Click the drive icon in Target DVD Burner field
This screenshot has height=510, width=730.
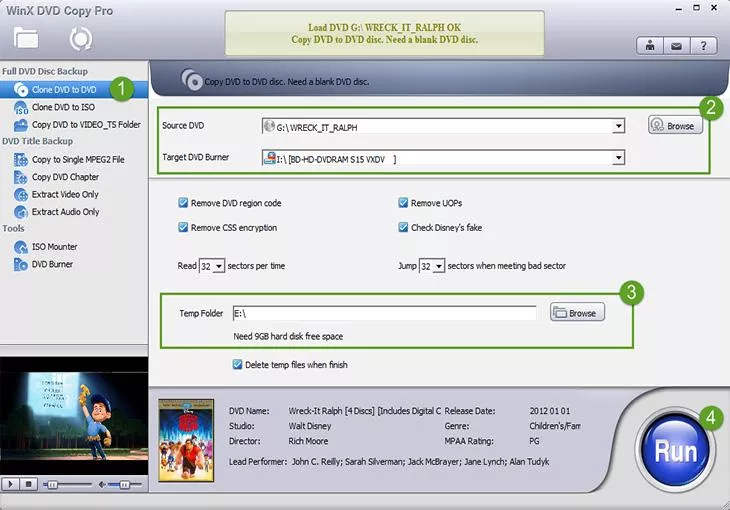(269, 158)
